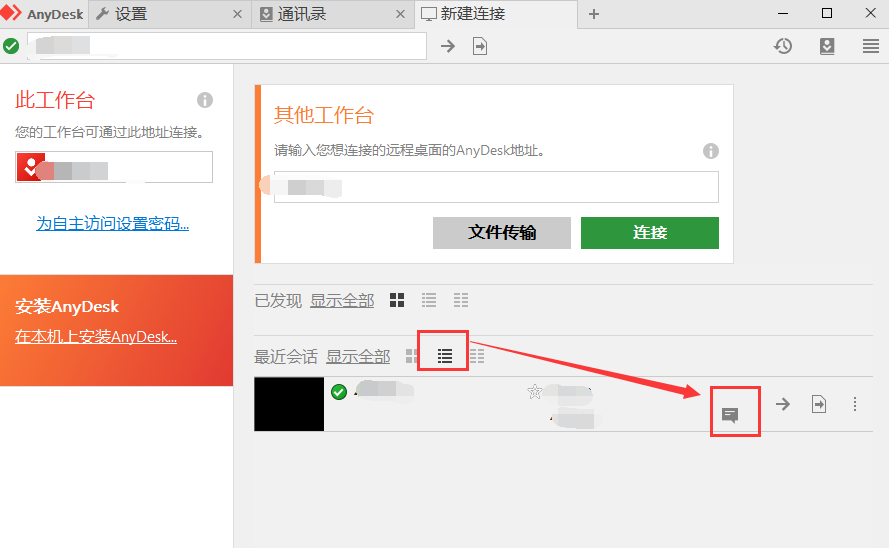
Task: Close the 设置 tab
Action: [238, 14]
